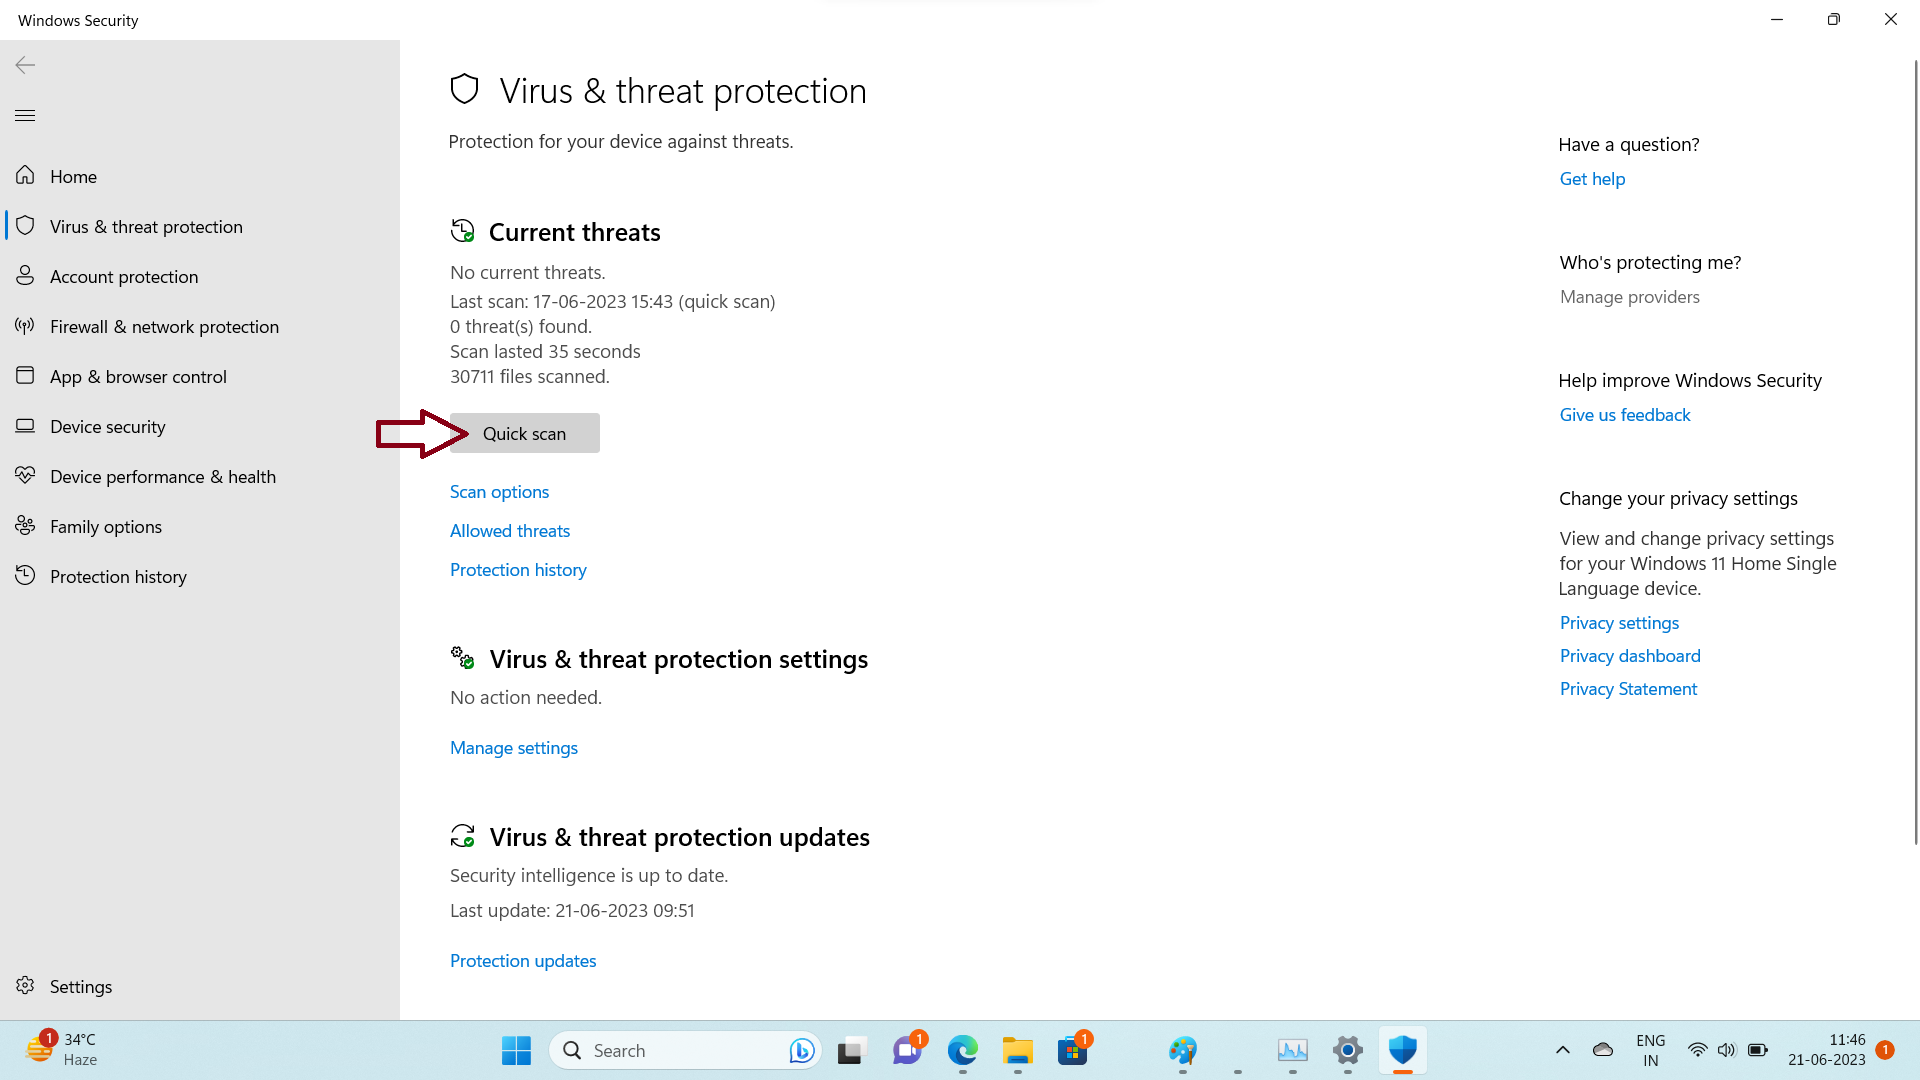The width and height of the screenshot is (1920, 1080).
Task: Click the back arrow icon
Action: (25, 65)
